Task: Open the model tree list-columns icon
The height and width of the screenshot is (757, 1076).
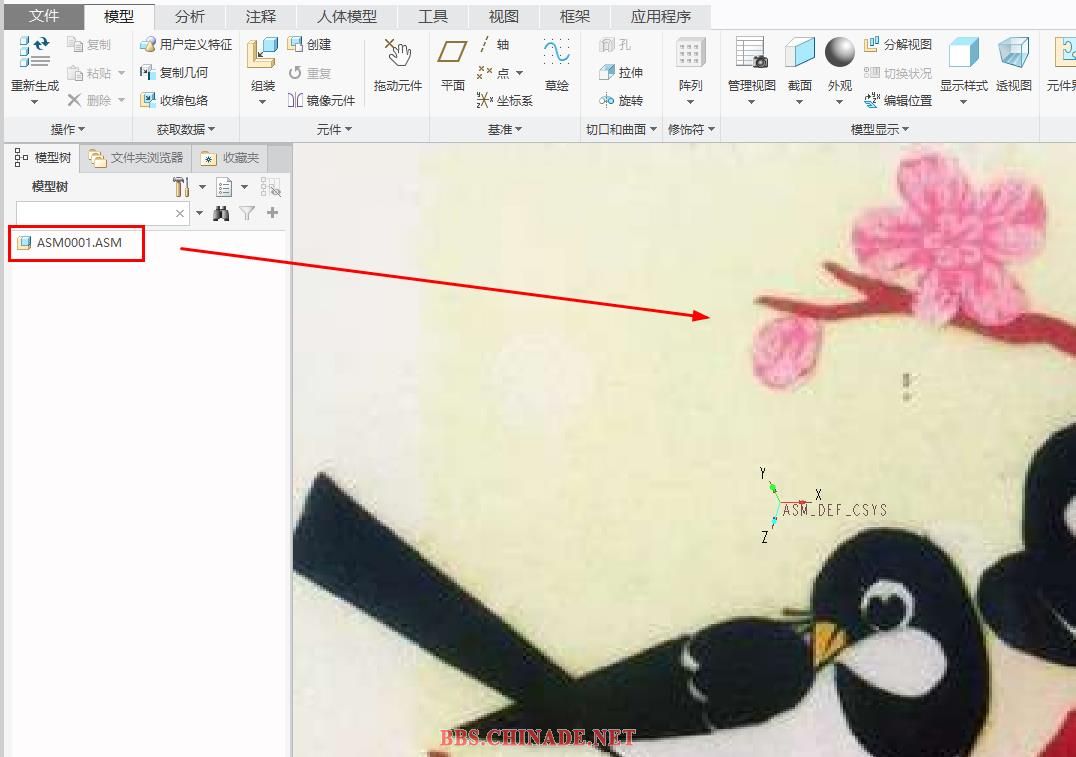Action: pyautogui.click(x=224, y=187)
